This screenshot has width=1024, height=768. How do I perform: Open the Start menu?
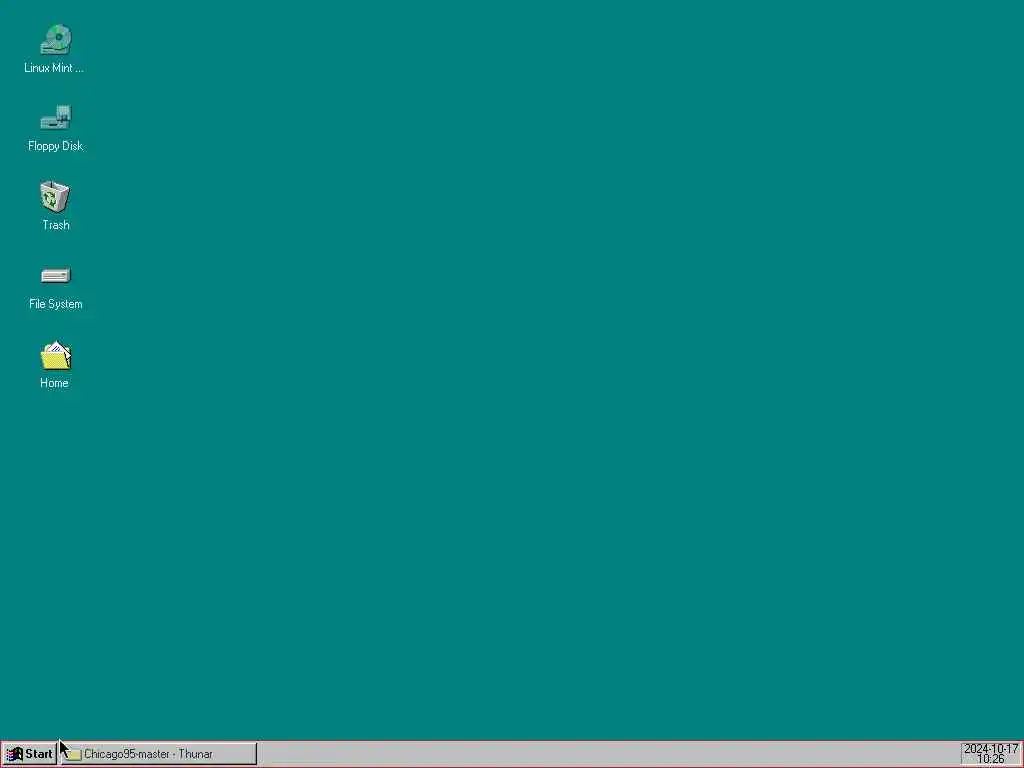(x=30, y=754)
